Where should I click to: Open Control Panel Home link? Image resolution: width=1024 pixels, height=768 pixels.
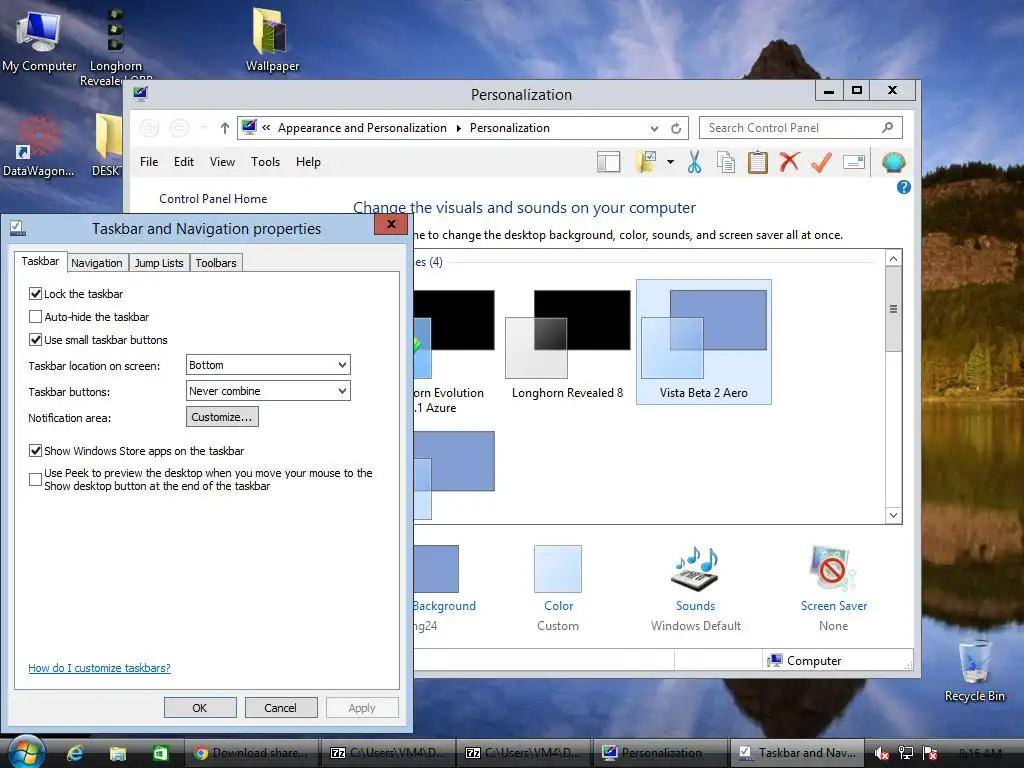coord(213,199)
